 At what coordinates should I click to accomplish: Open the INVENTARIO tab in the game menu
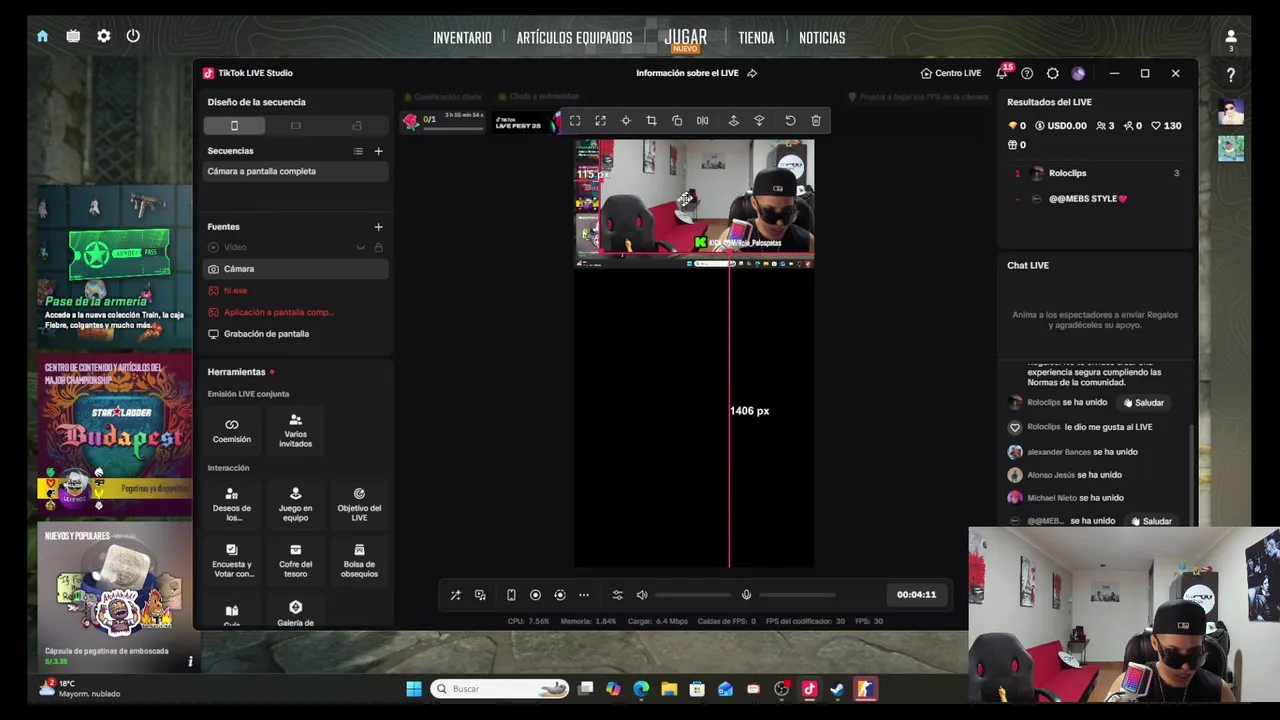[x=462, y=38]
